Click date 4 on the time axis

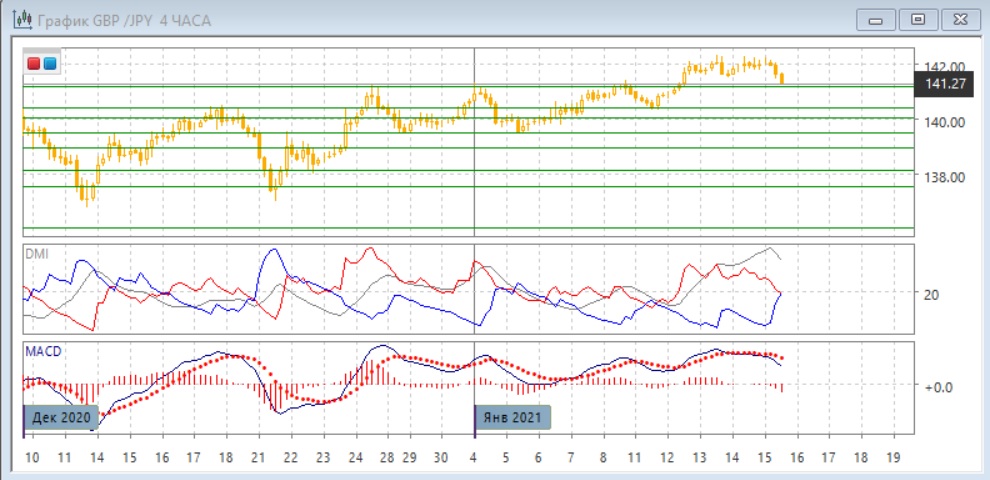pos(474,456)
